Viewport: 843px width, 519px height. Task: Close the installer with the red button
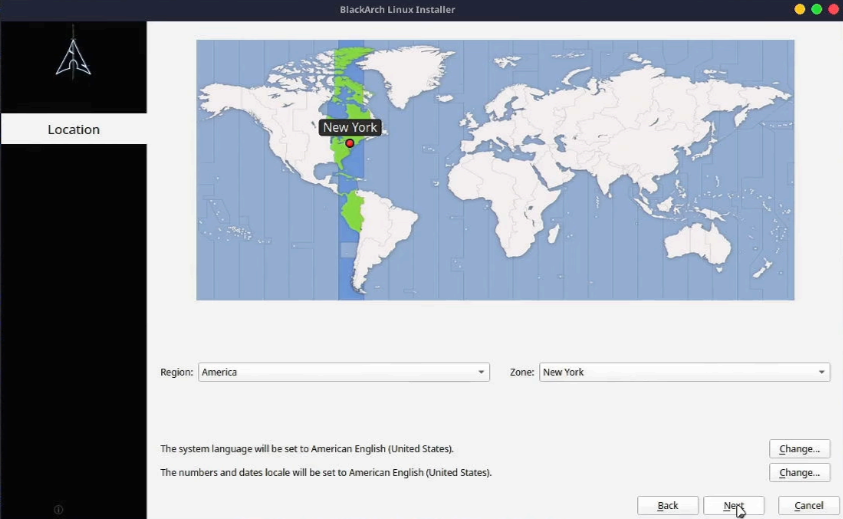pos(832,9)
